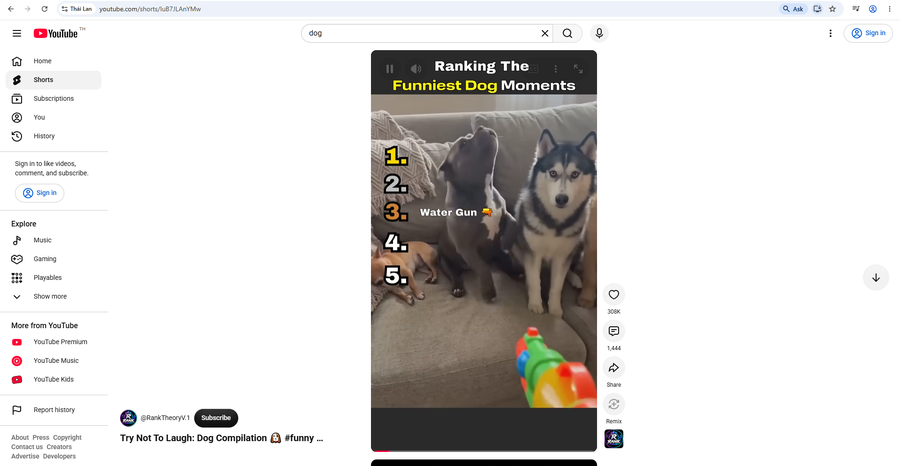Go forward in the browser
This screenshot has height=466, width=900.
(28, 9)
